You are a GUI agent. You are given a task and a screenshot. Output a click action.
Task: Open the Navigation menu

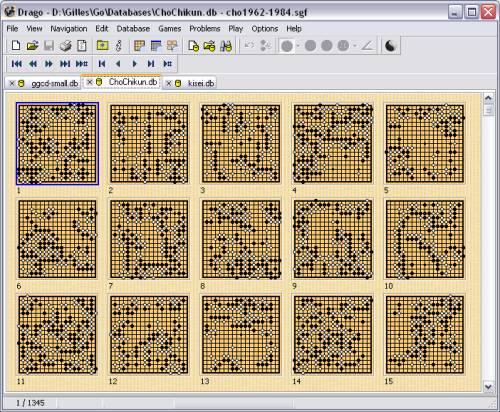click(x=69, y=29)
